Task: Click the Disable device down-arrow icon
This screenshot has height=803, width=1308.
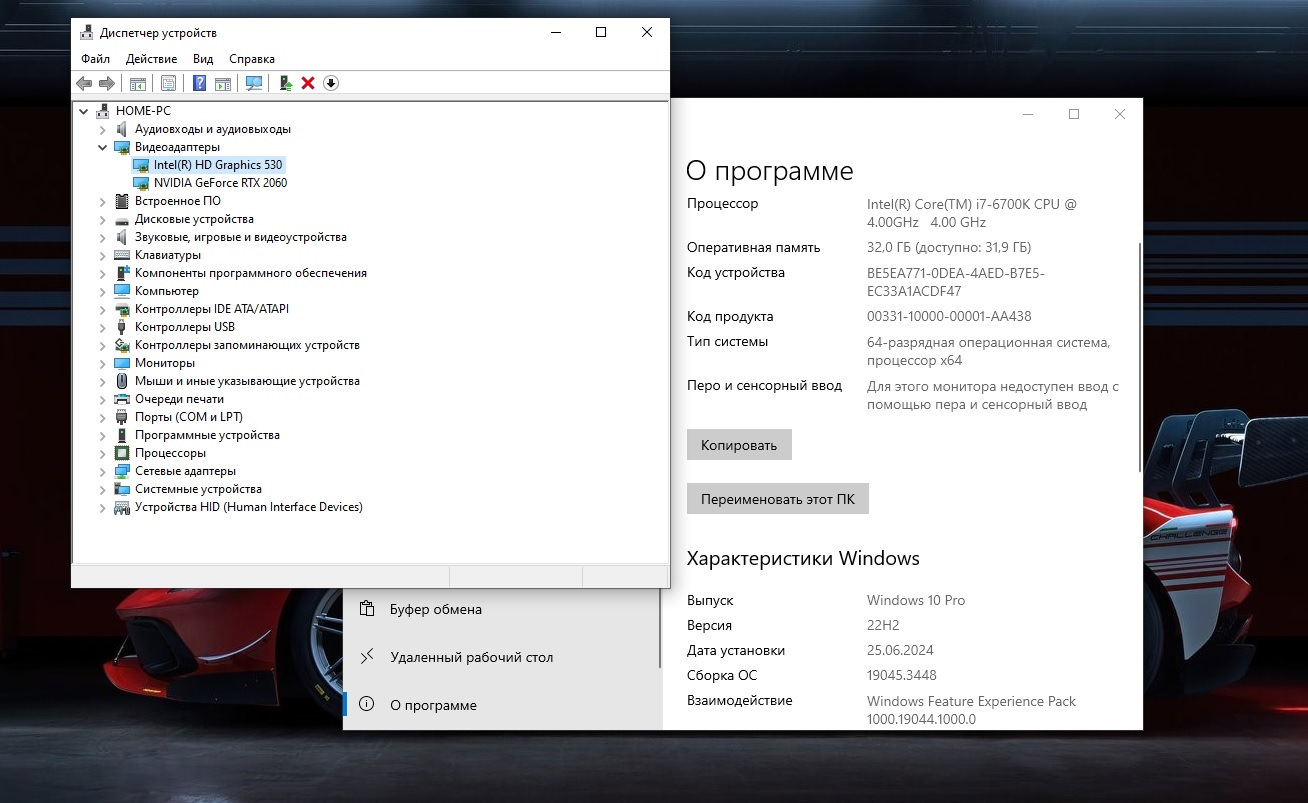Action: pyautogui.click(x=331, y=83)
